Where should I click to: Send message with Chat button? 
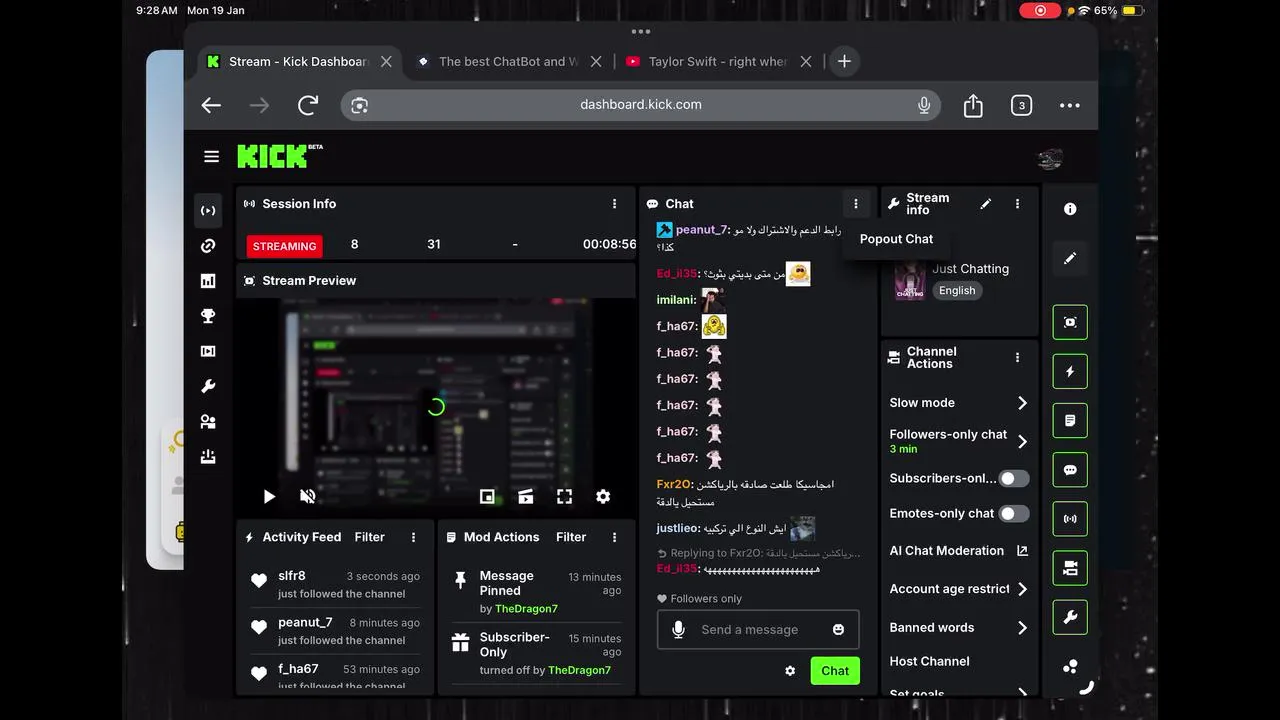coord(835,671)
